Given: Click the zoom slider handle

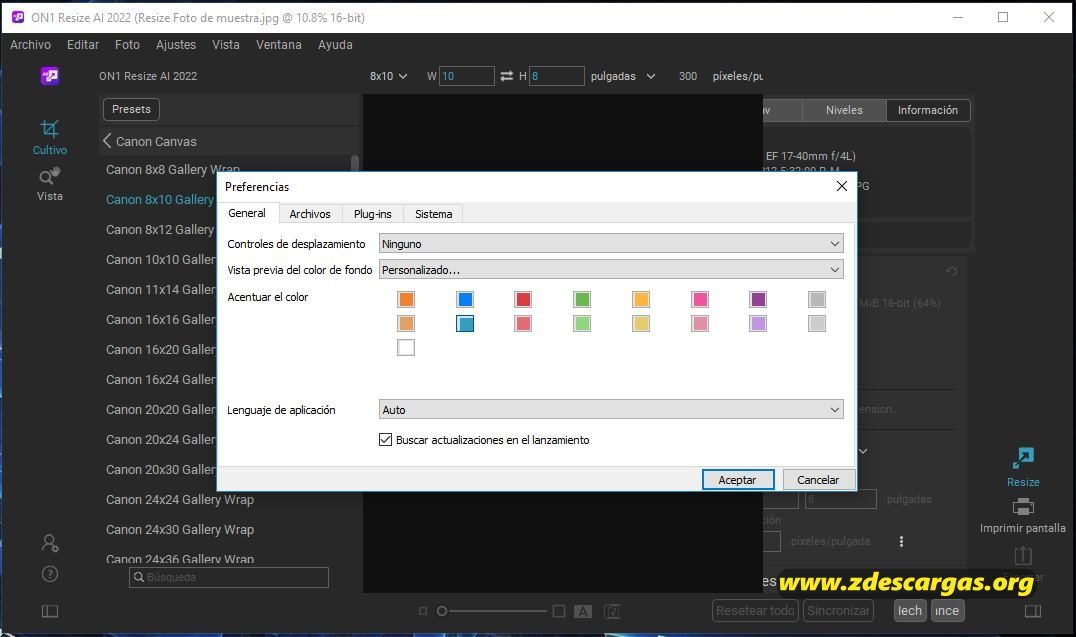Looking at the screenshot, I should tap(442, 611).
